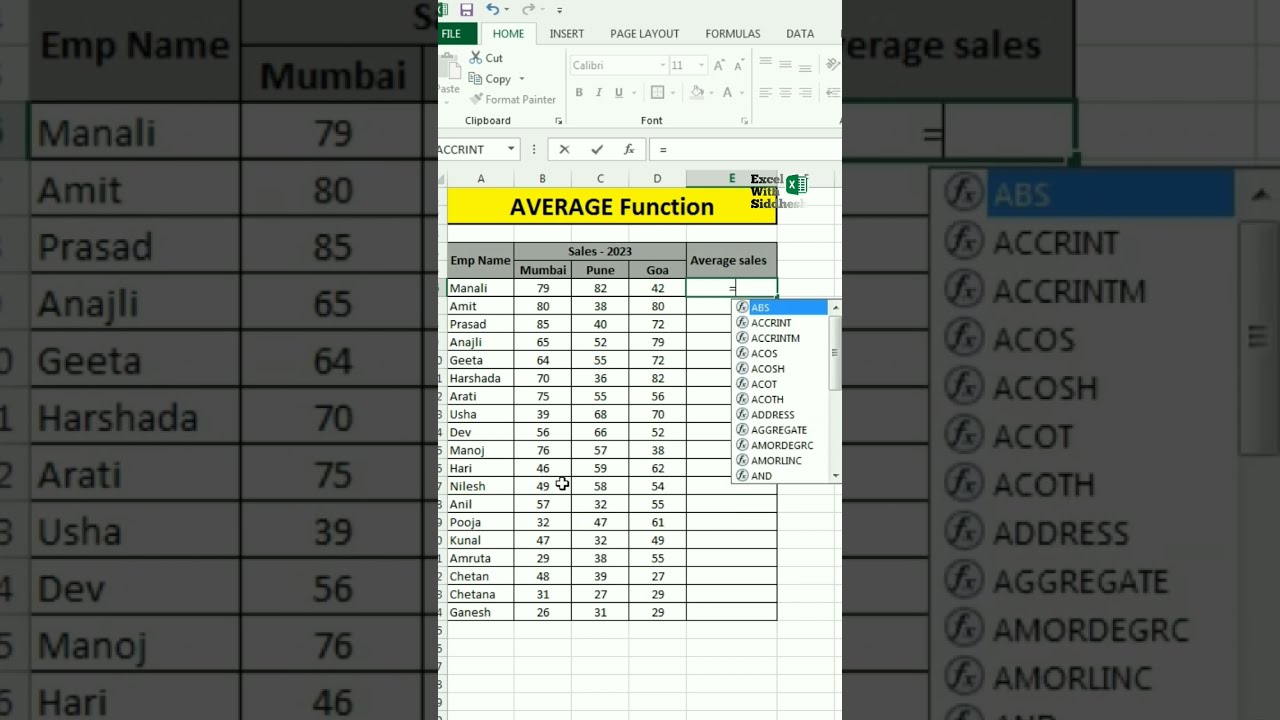Click the text Orientation icon
1280x720 pixels.
pyautogui.click(x=832, y=65)
